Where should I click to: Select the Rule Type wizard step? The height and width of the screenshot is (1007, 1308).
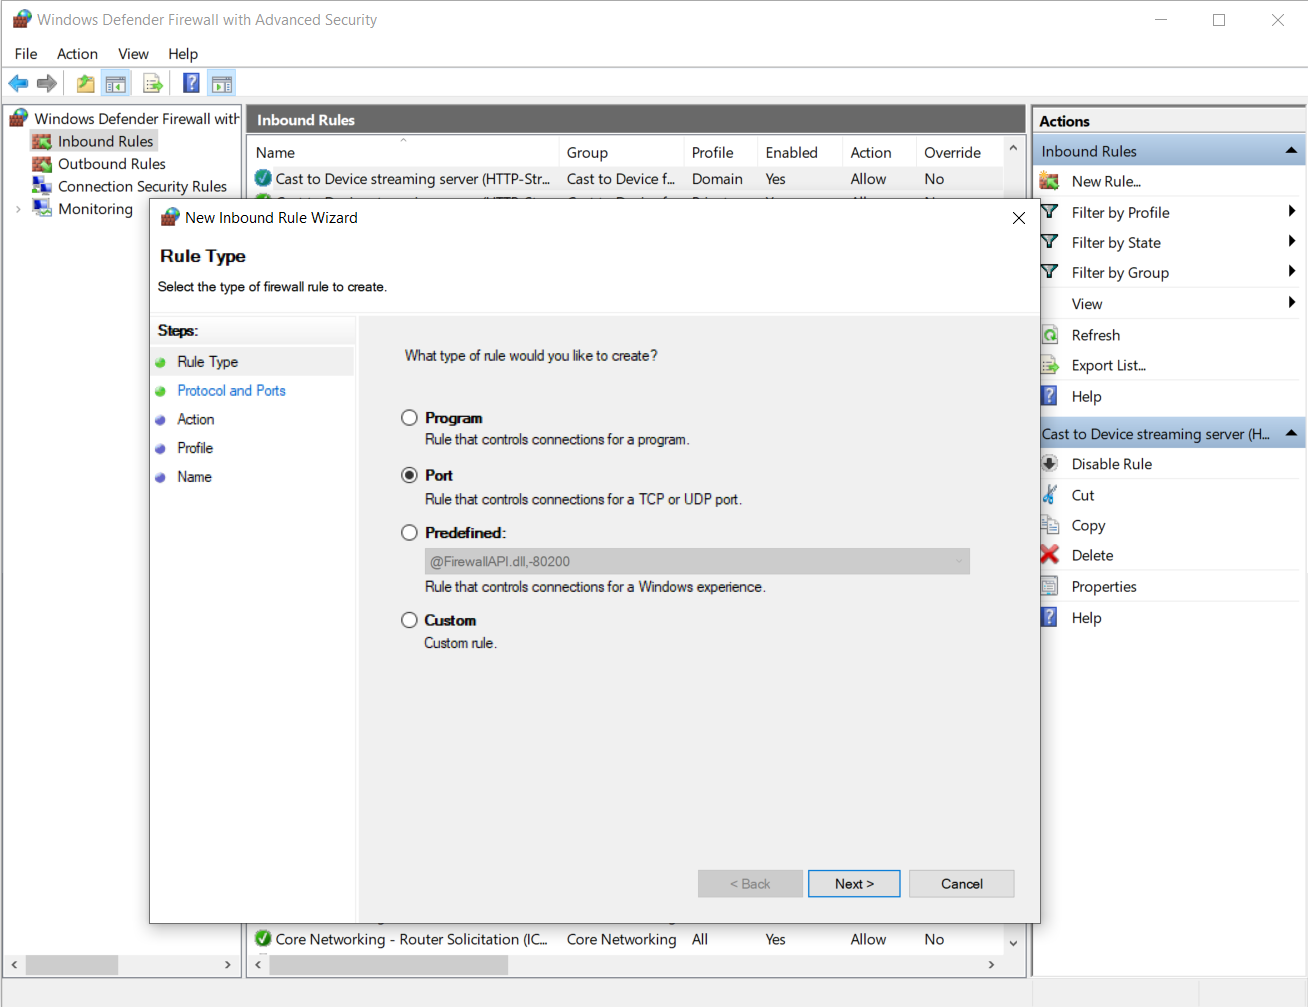pos(208,362)
